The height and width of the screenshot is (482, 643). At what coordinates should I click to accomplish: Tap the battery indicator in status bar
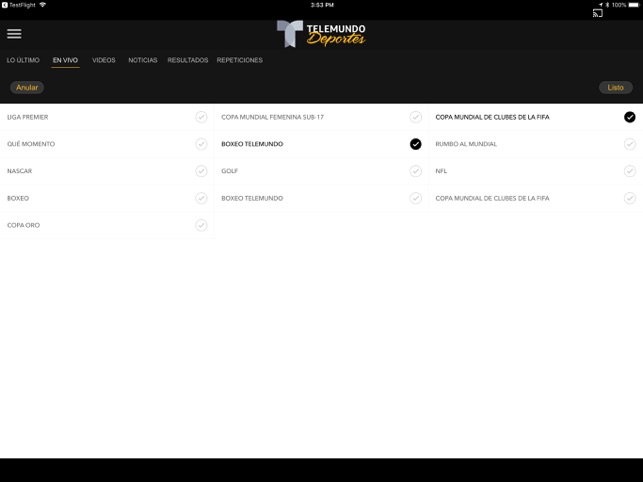(x=634, y=5)
